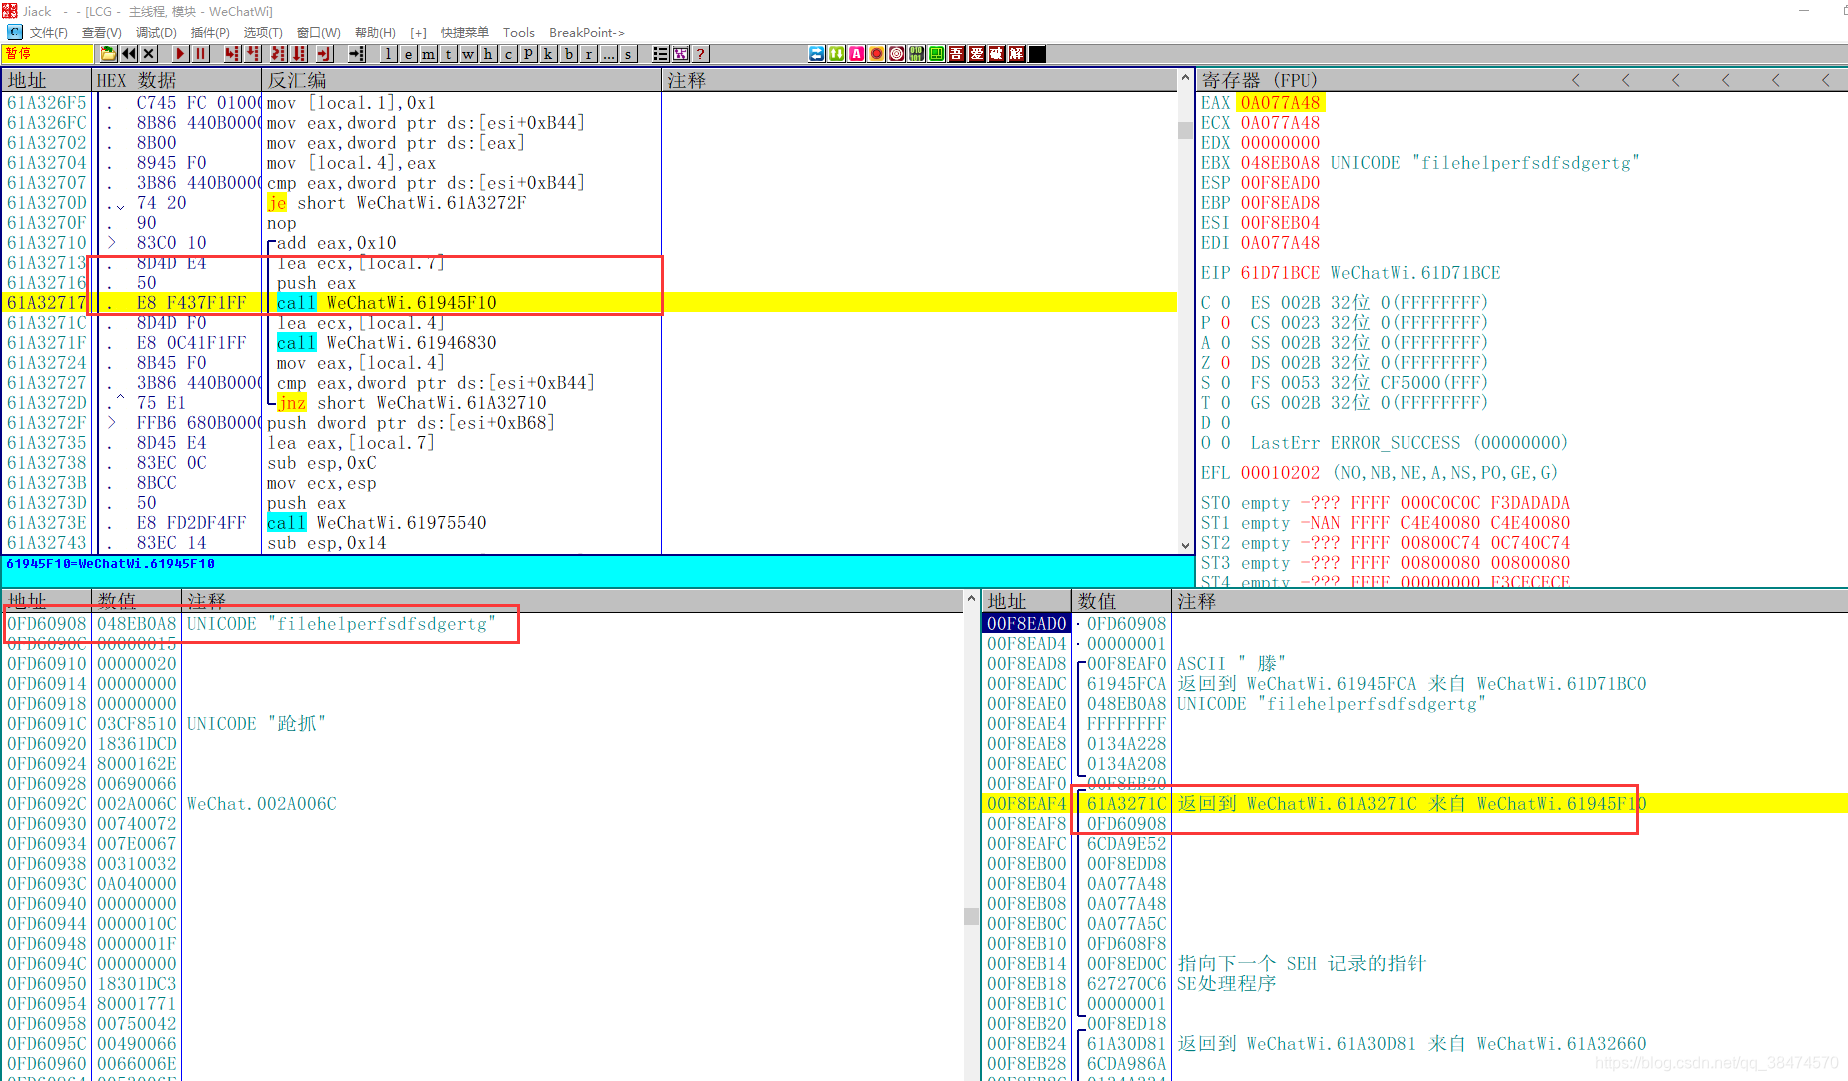
Task: Open the 选项(T) menu
Action: tap(263, 33)
